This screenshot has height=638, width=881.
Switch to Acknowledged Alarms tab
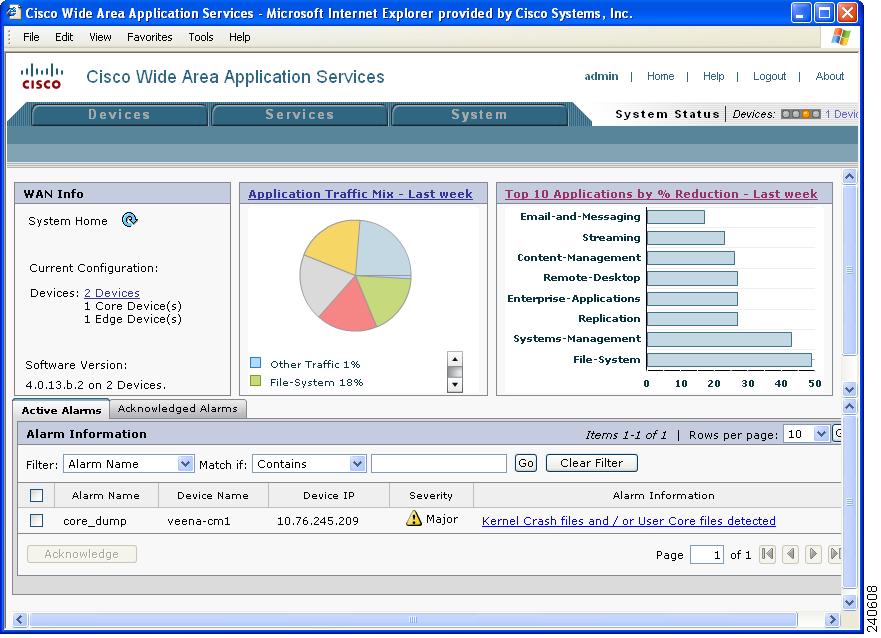[178, 408]
